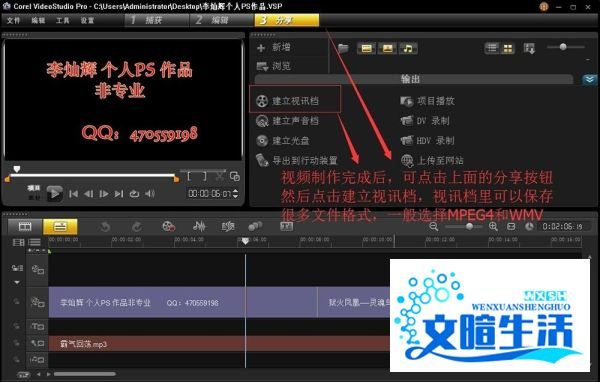Click 新增 to add a library folder
Image resolution: width=600 pixels, height=382 pixels.
point(274,47)
